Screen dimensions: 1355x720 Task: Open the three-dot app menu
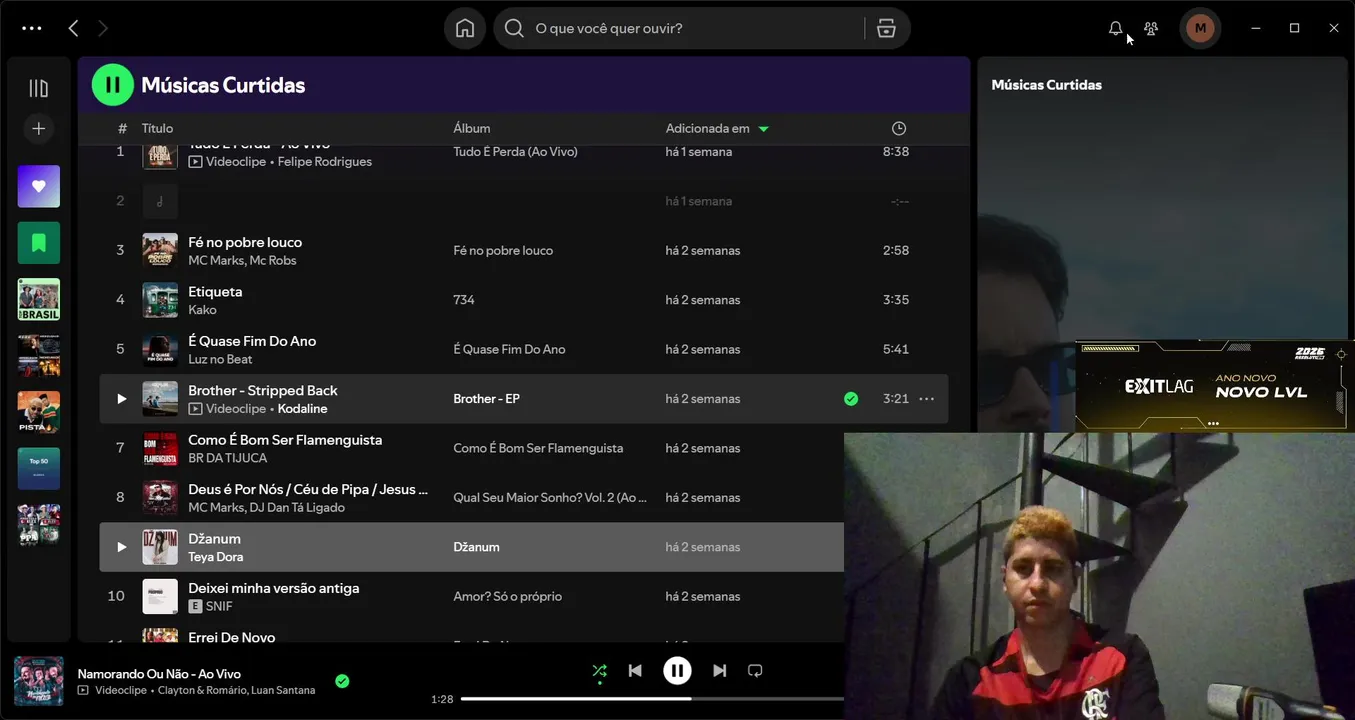coord(32,28)
